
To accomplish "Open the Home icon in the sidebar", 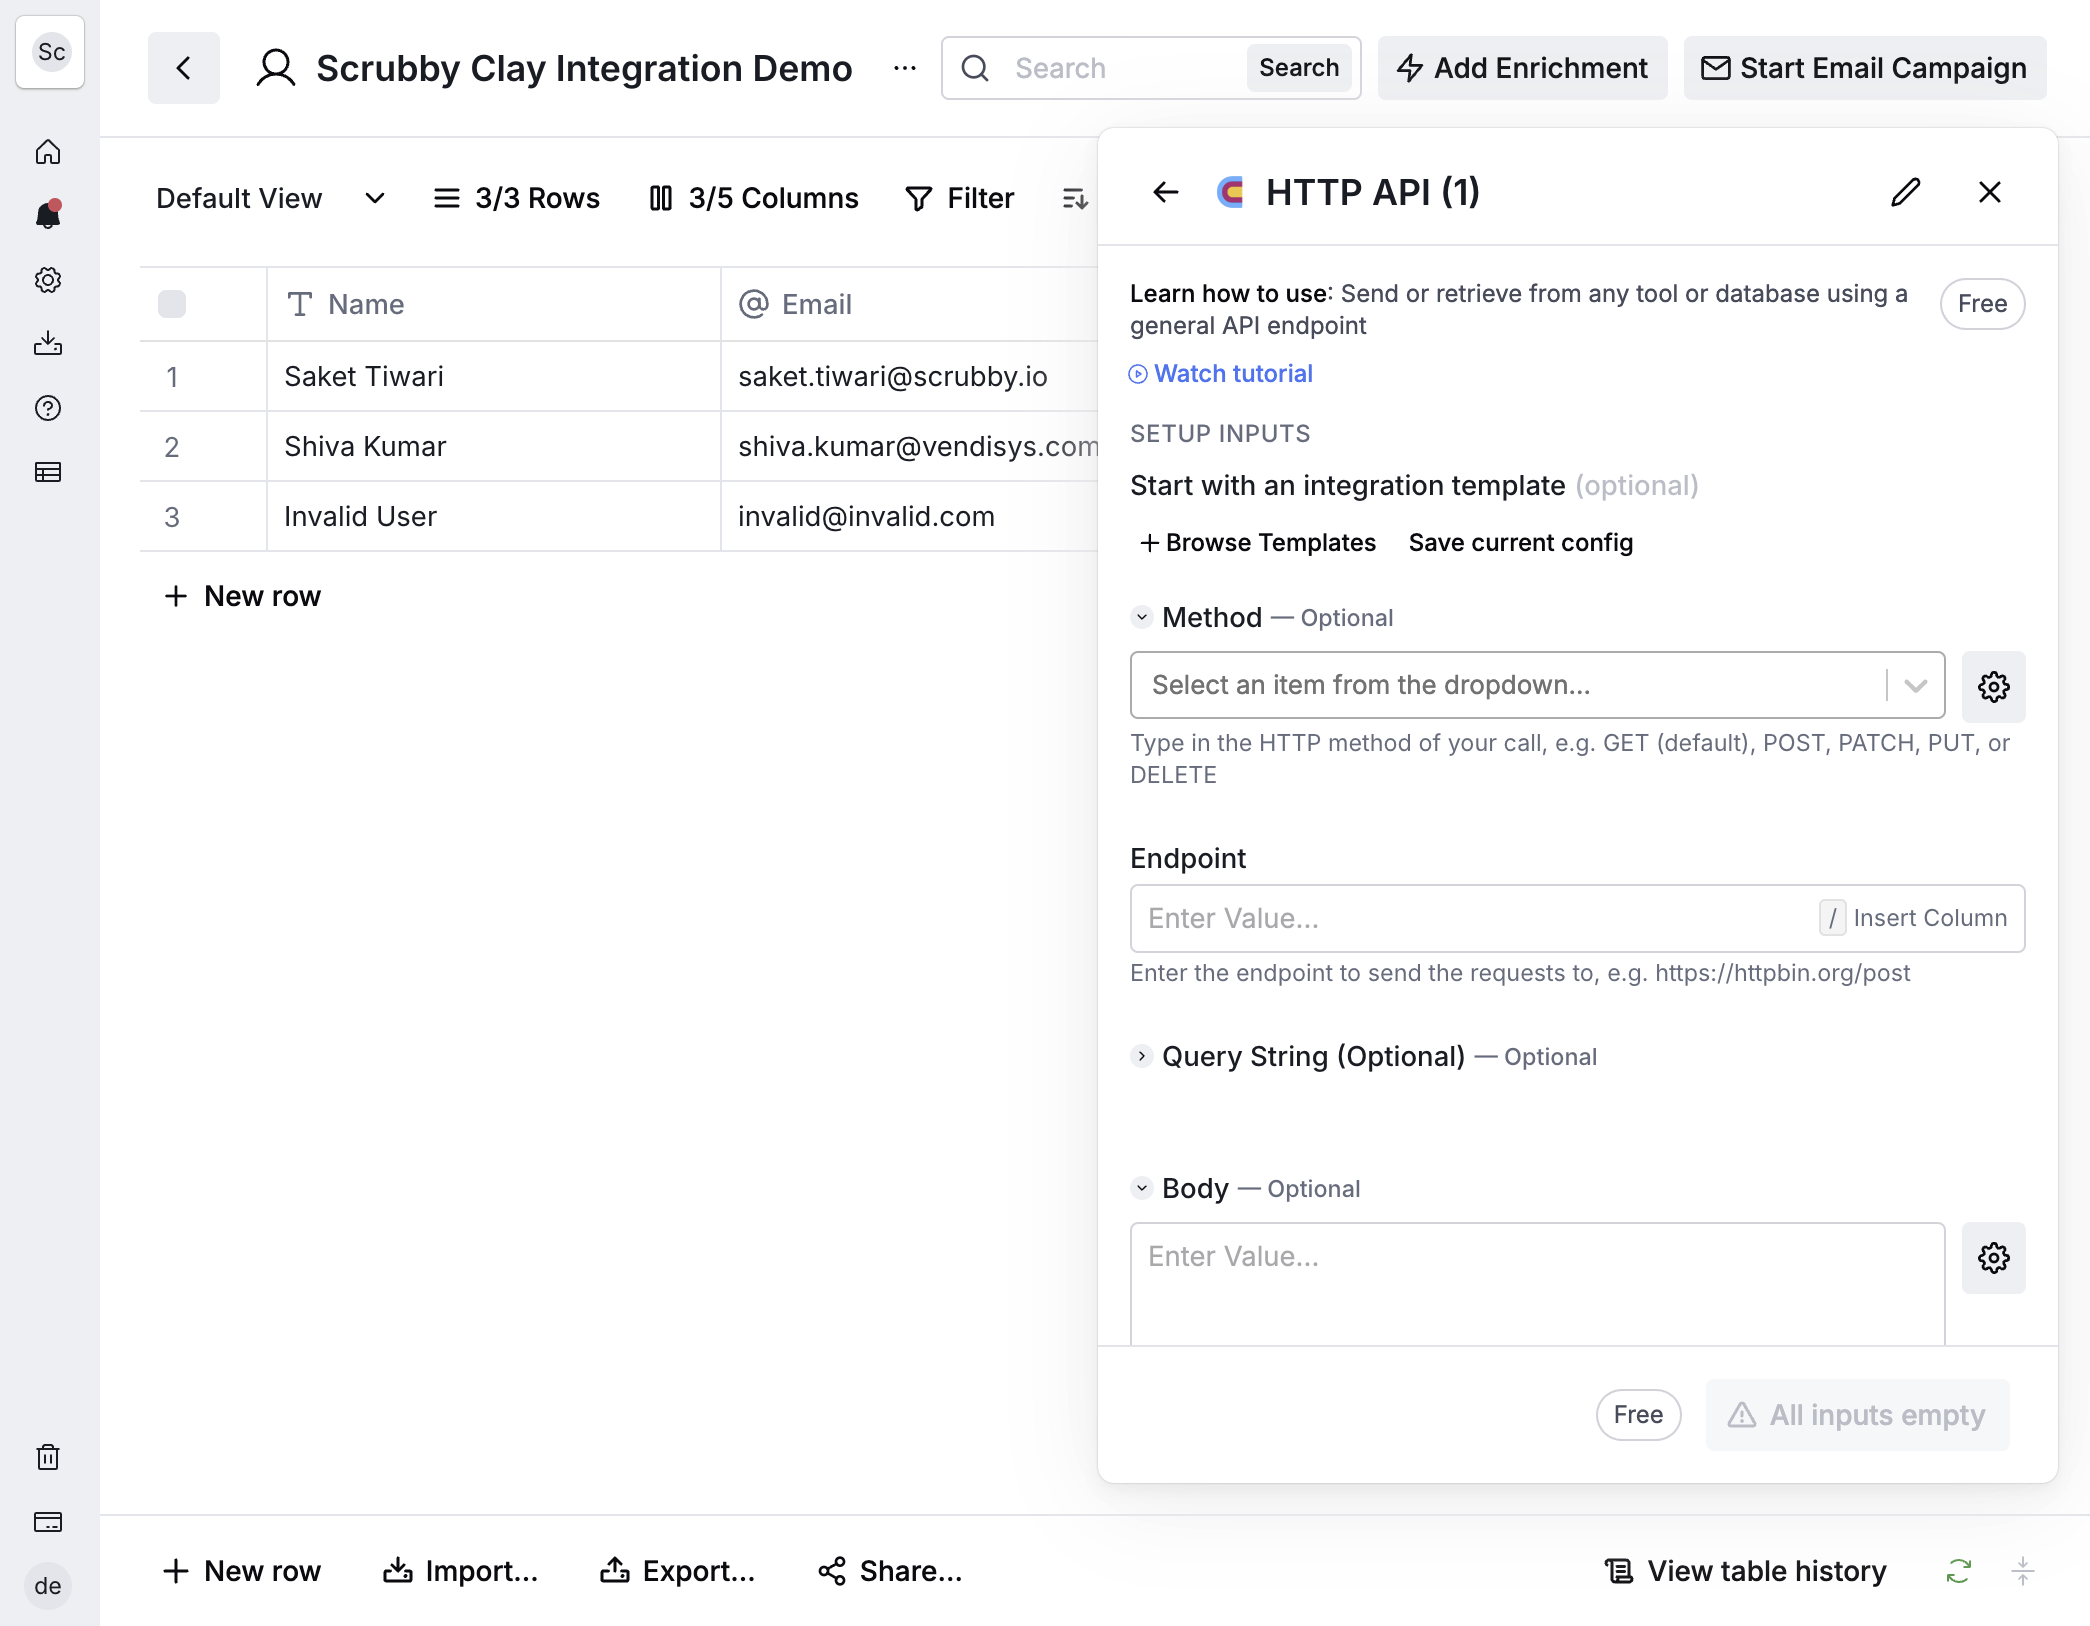I will pyautogui.click(x=48, y=152).
